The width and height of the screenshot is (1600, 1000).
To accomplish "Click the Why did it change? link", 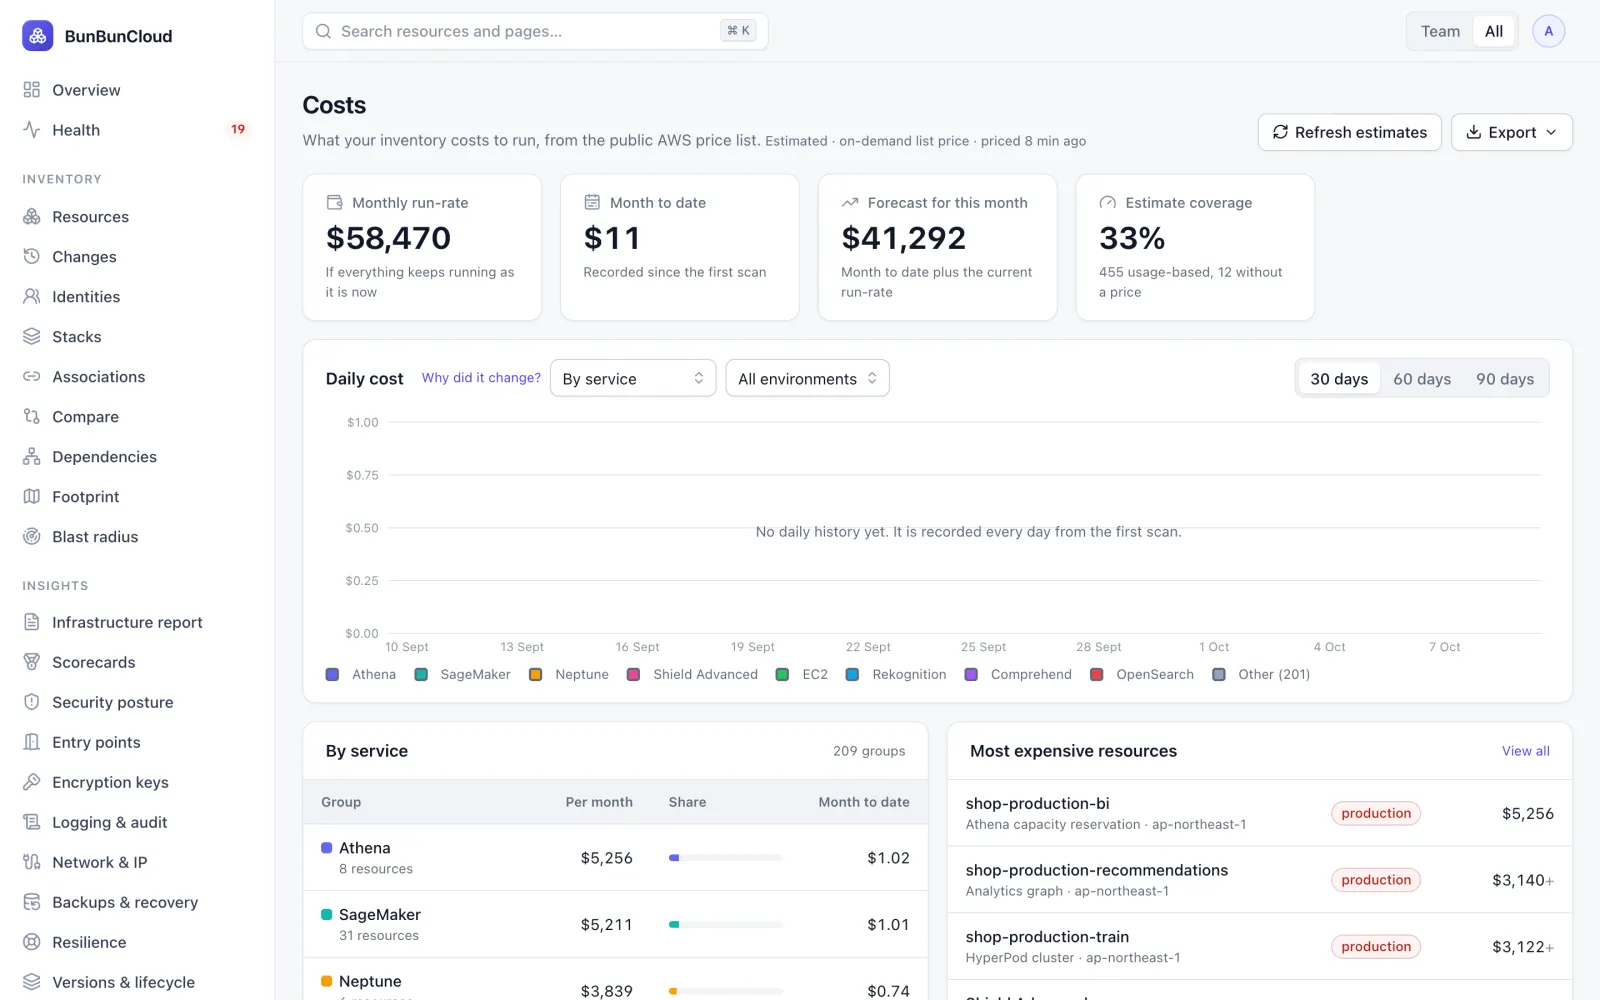I will pos(481,378).
